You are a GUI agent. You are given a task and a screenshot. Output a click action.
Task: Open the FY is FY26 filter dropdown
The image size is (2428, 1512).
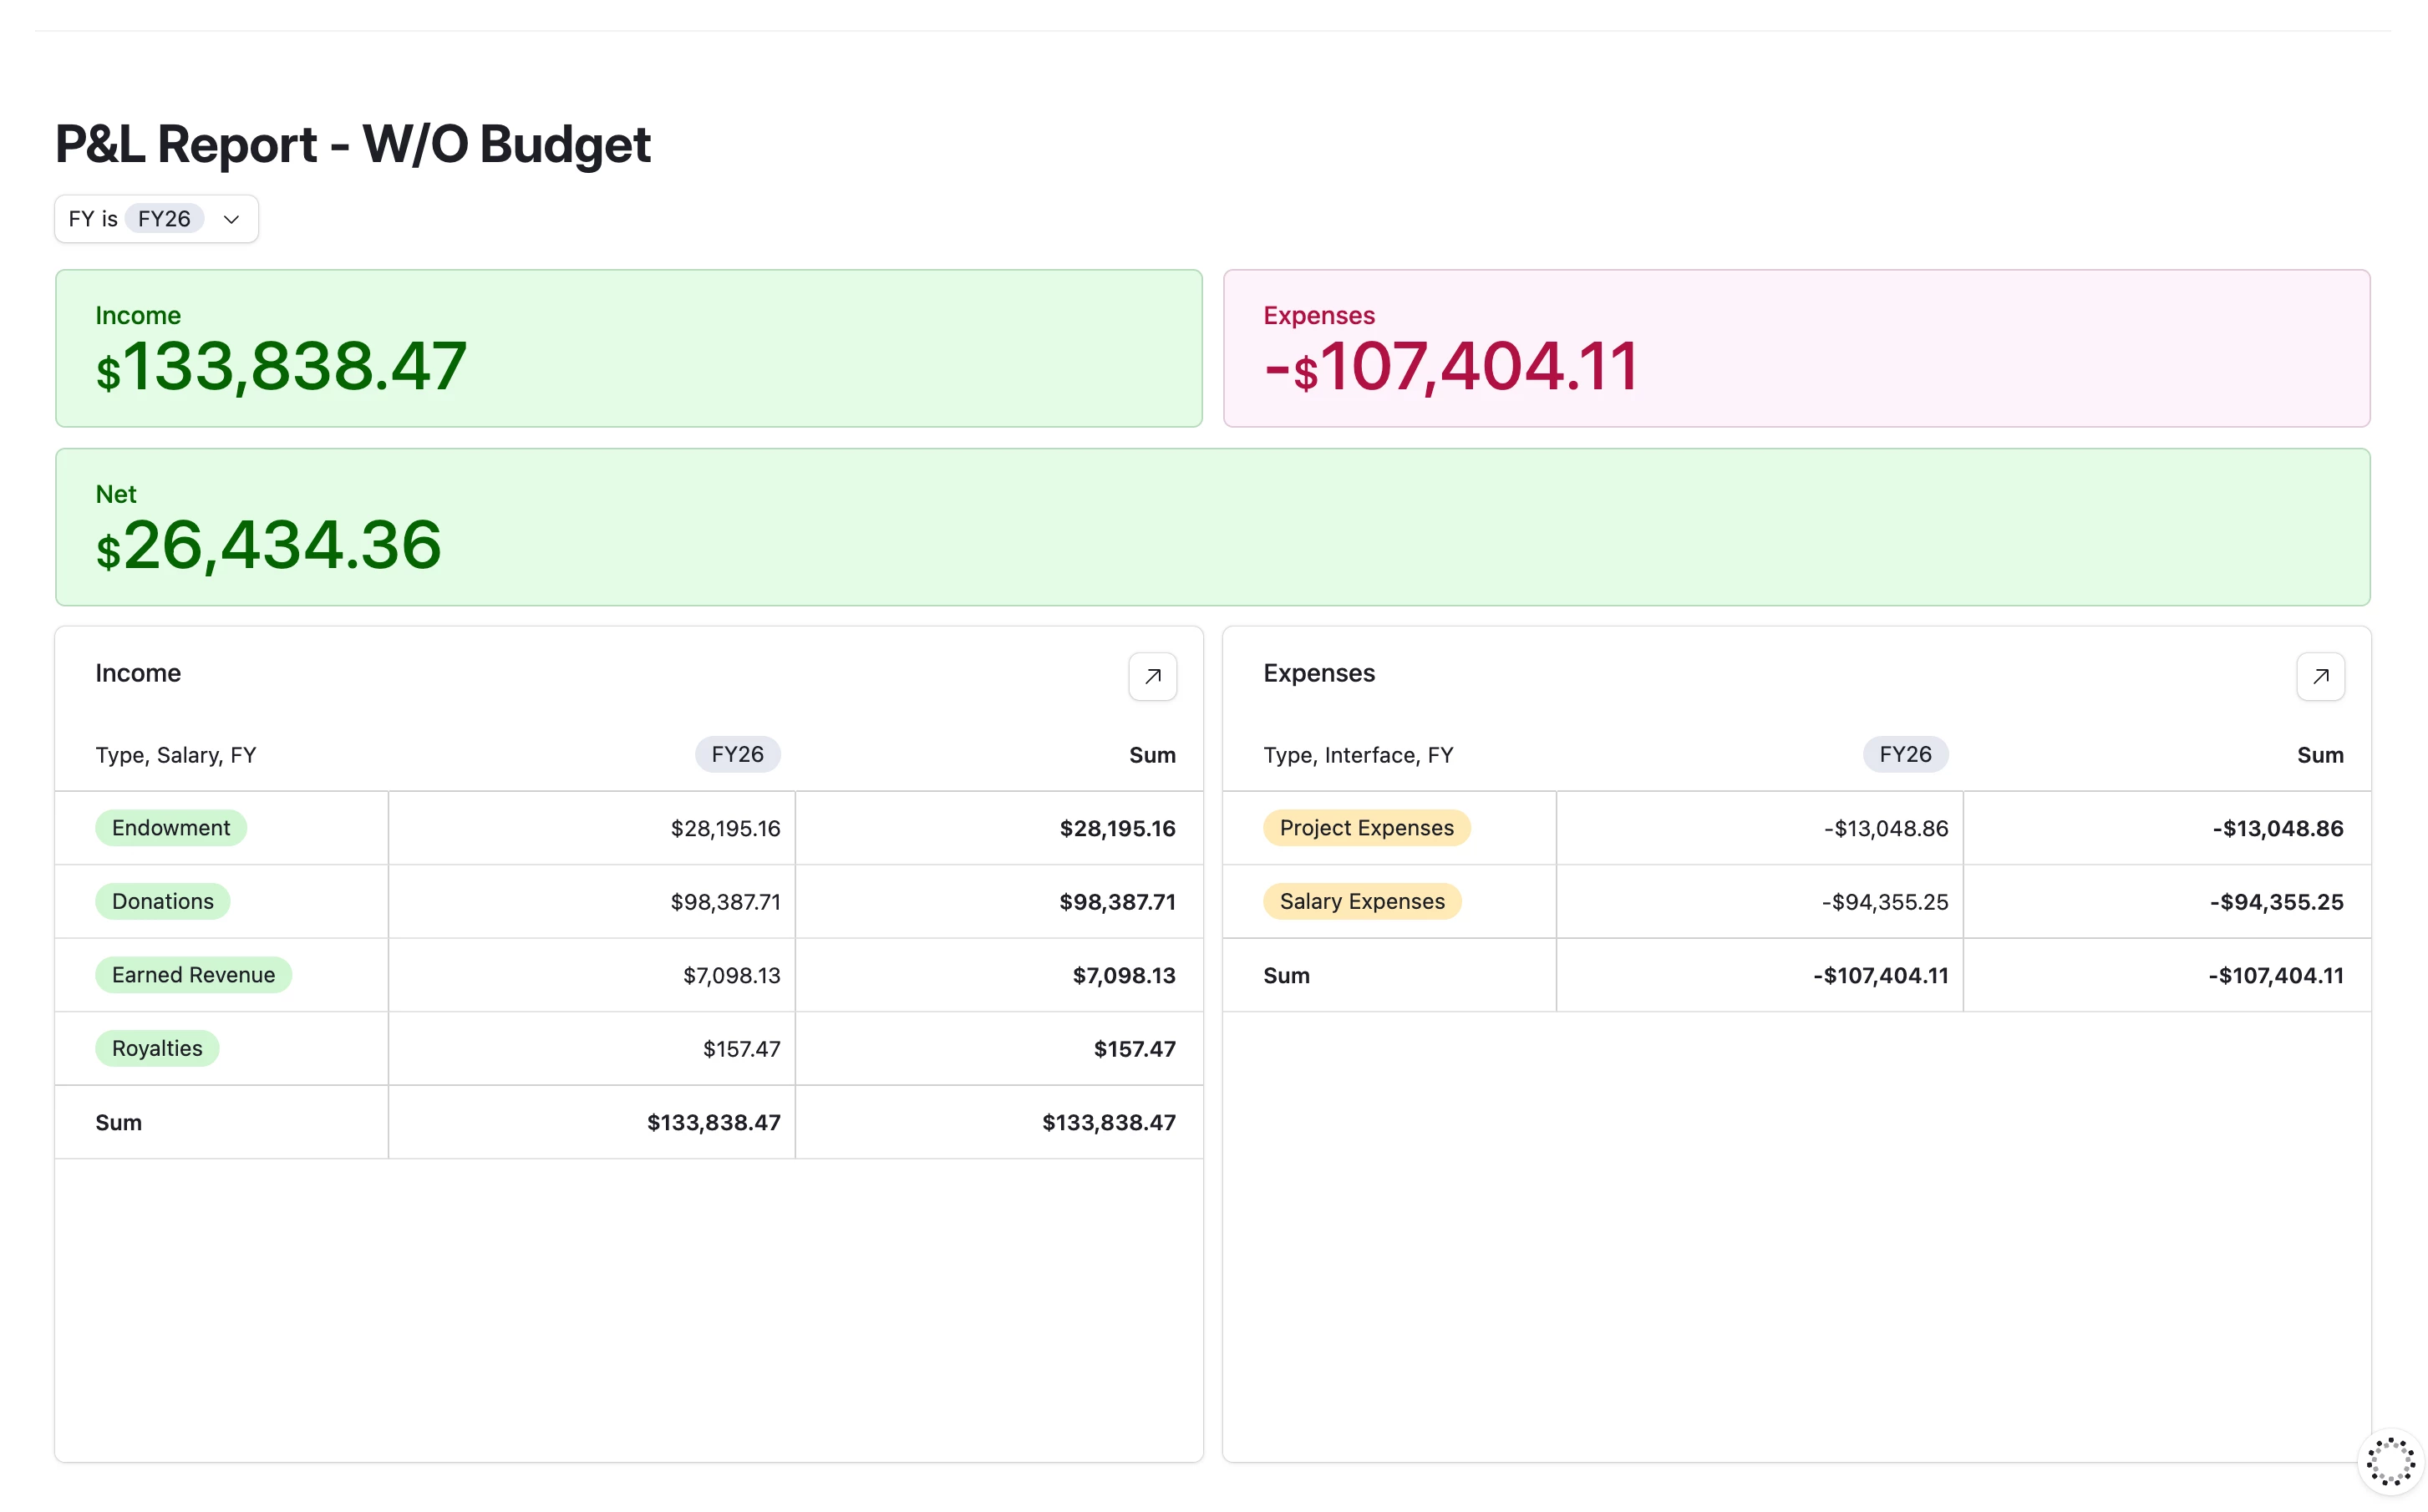pyautogui.click(x=156, y=219)
